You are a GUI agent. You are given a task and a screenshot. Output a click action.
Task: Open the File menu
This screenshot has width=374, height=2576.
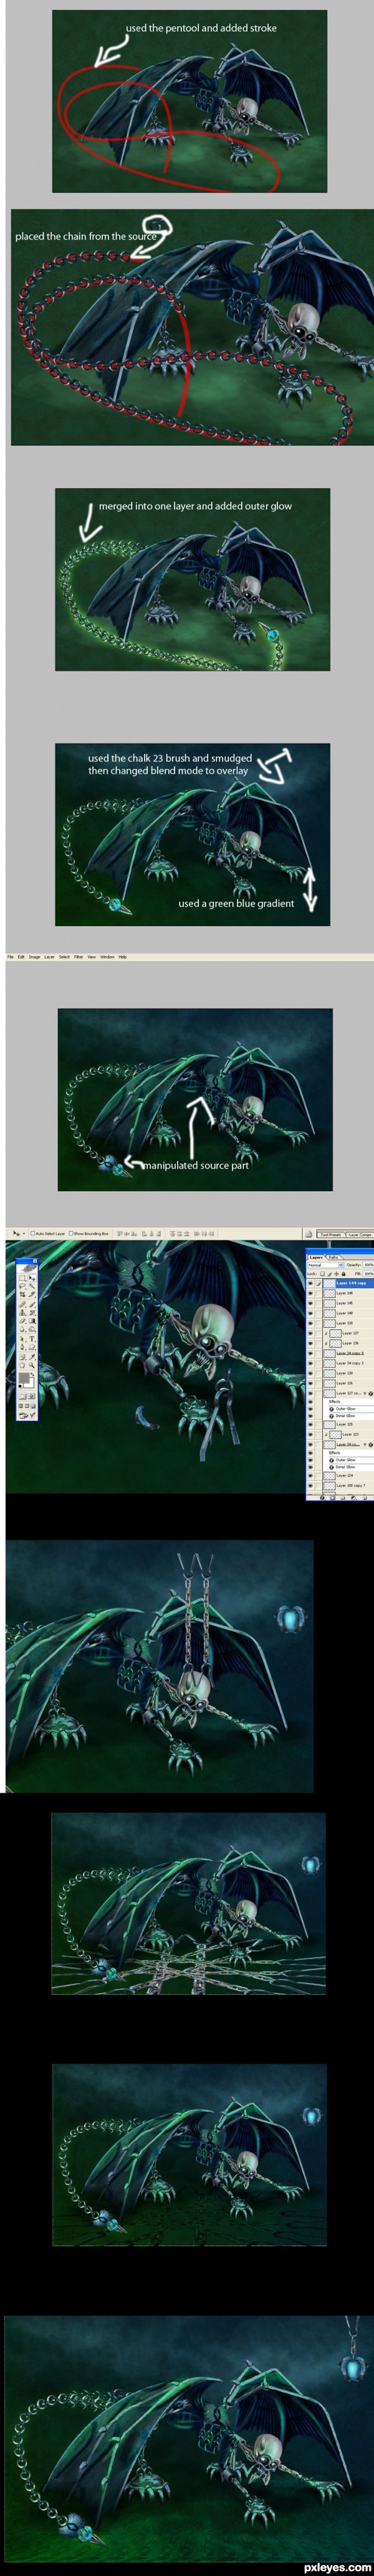pos(10,957)
